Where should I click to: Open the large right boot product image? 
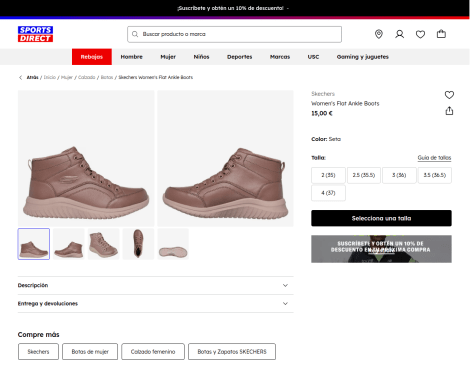(x=225, y=158)
